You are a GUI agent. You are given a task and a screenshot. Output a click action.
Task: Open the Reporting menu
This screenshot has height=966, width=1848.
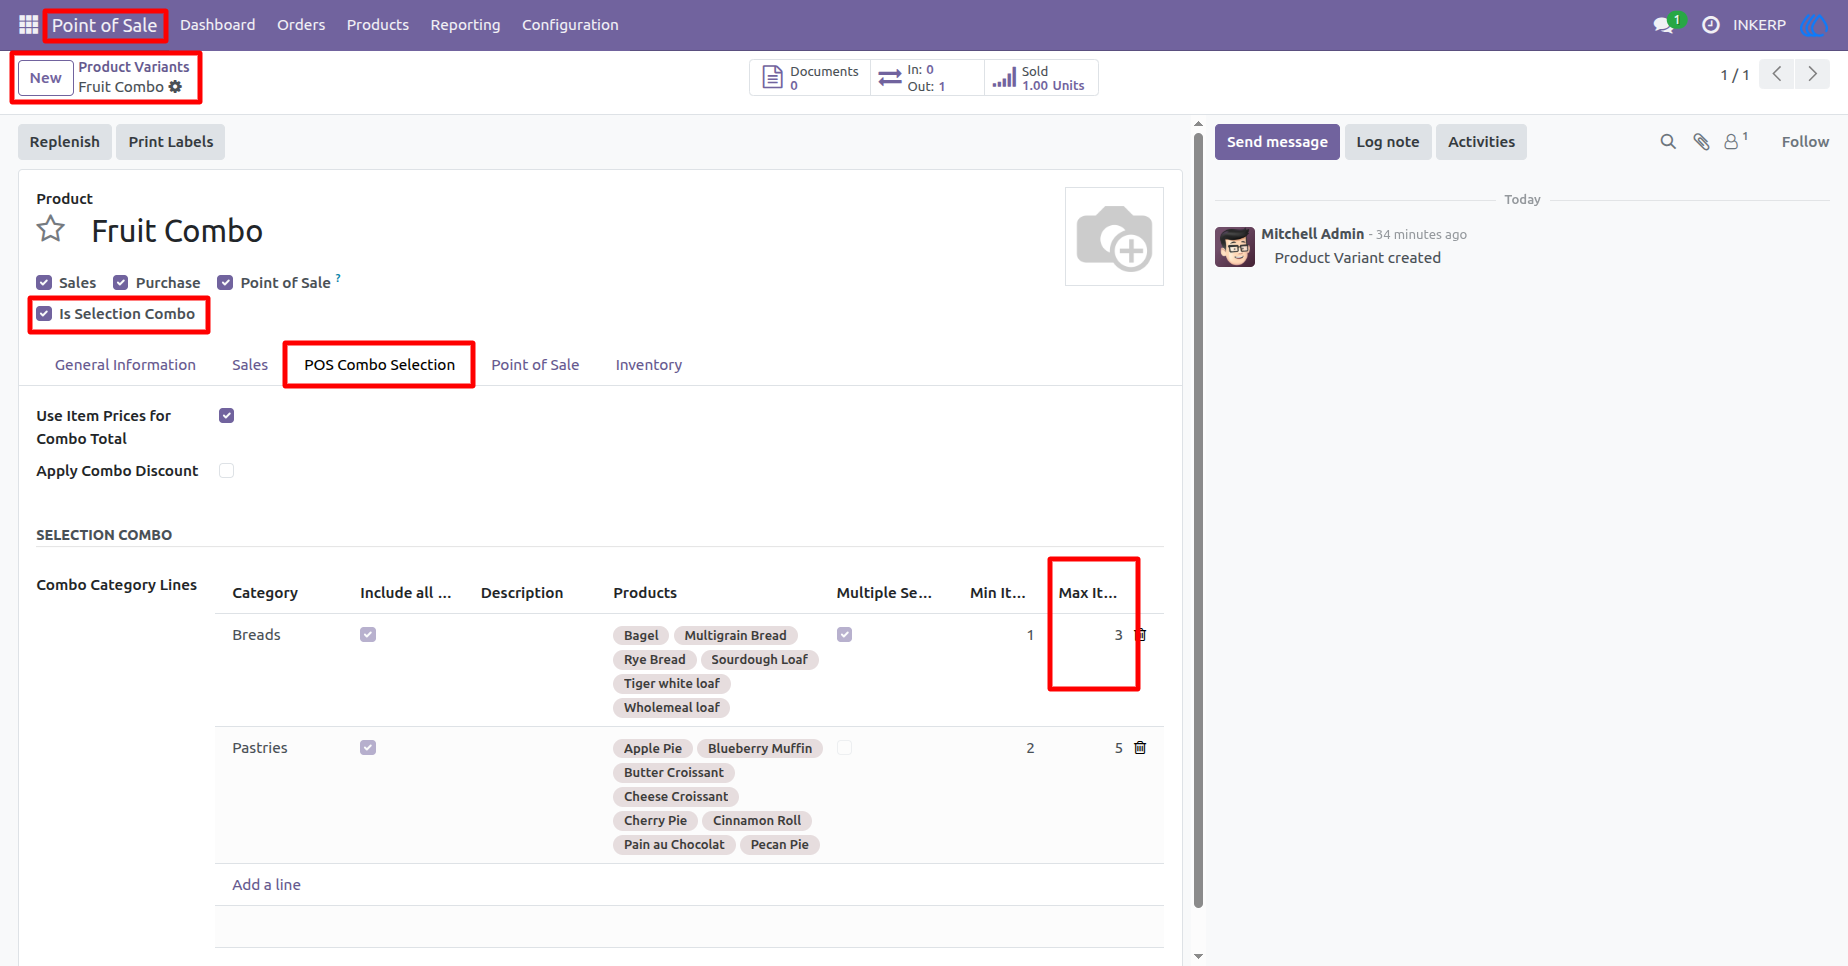tap(465, 25)
